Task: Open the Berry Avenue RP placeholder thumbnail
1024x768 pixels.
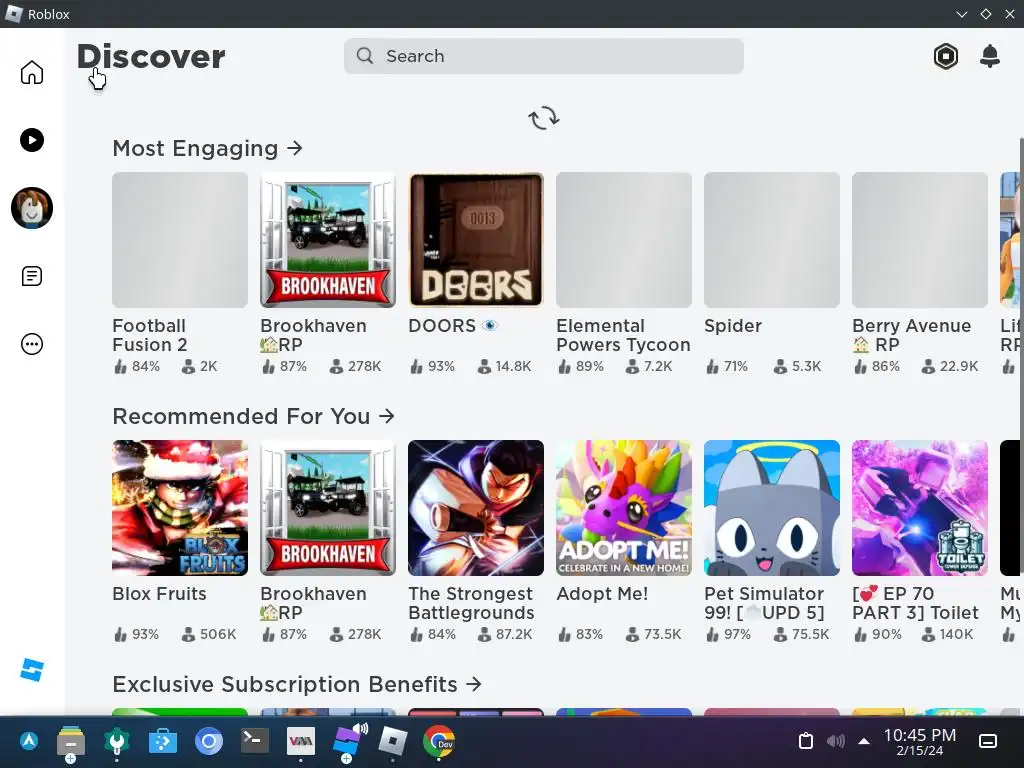Action: [920, 240]
